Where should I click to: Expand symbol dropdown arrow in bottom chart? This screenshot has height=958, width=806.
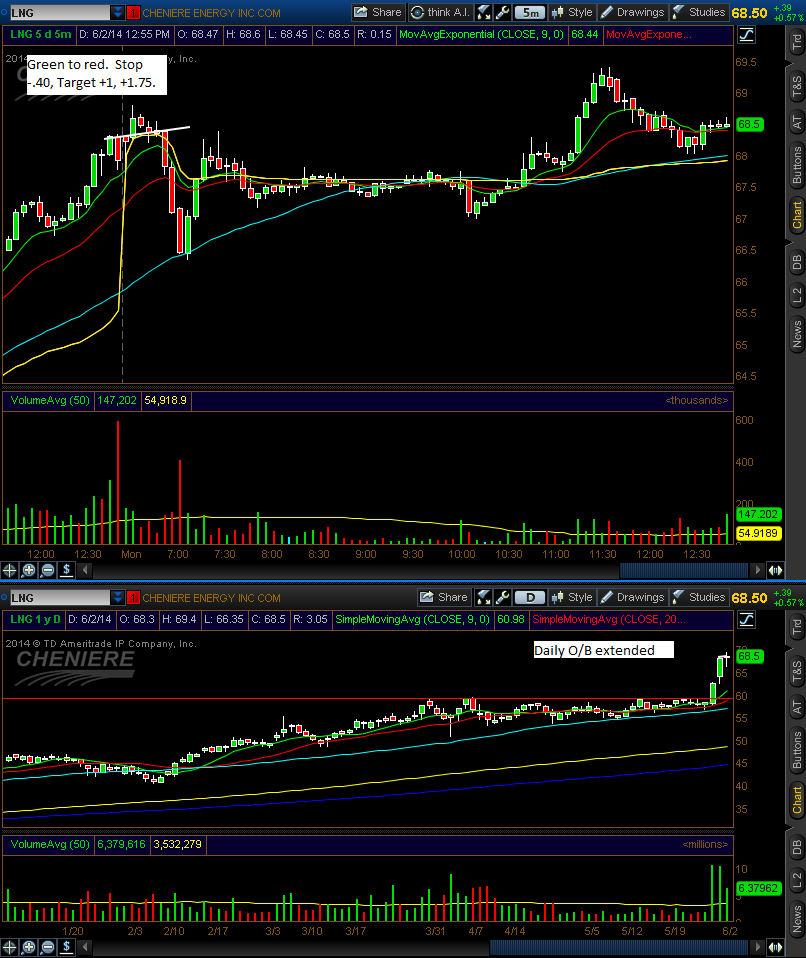pos(118,598)
